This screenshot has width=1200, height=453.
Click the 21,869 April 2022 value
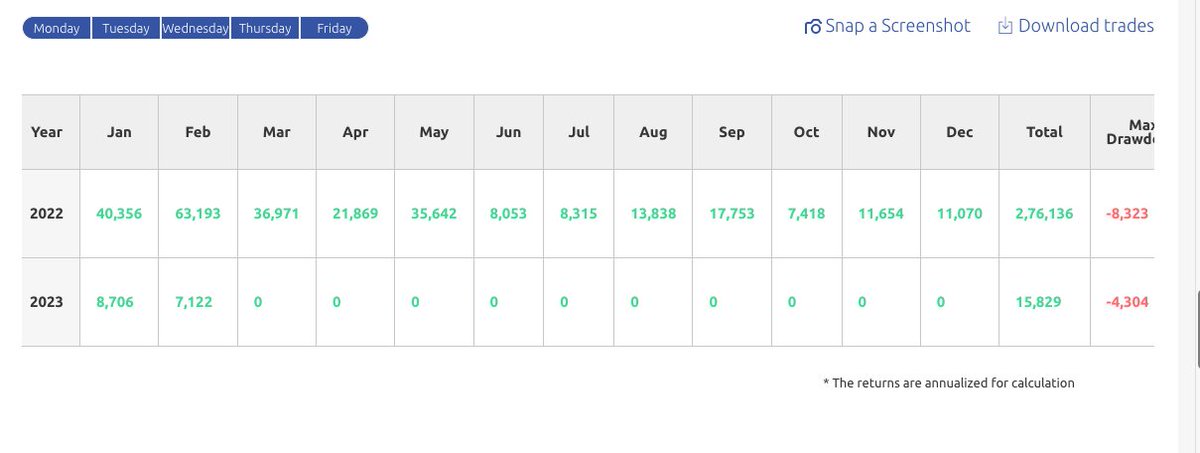[x=355, y=214]
